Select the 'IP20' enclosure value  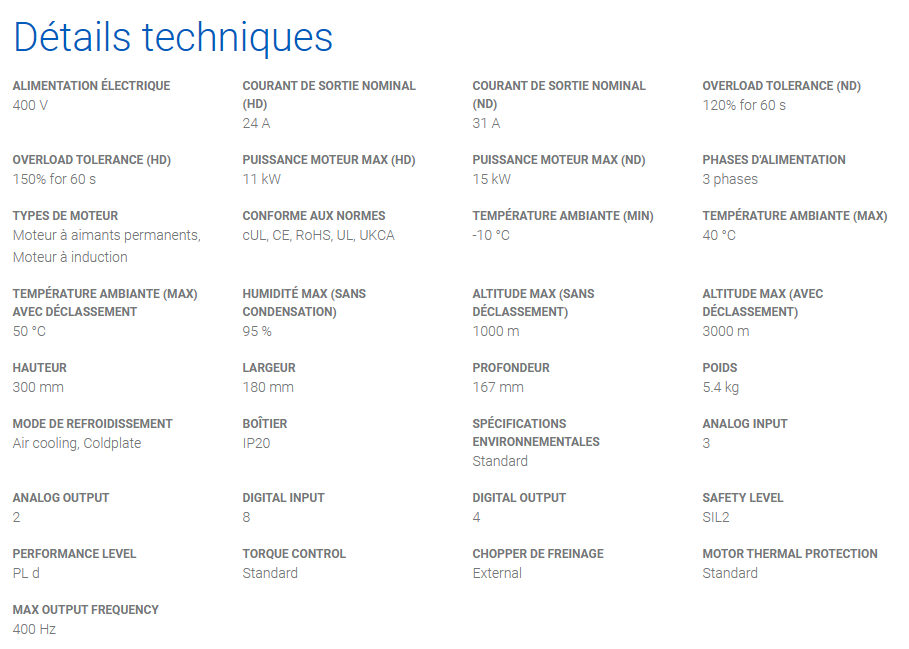tap(256, 444)
